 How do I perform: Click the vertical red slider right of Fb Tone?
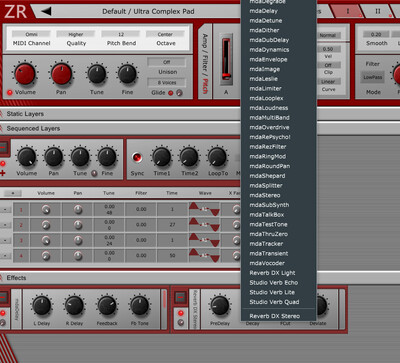(164, 299)
